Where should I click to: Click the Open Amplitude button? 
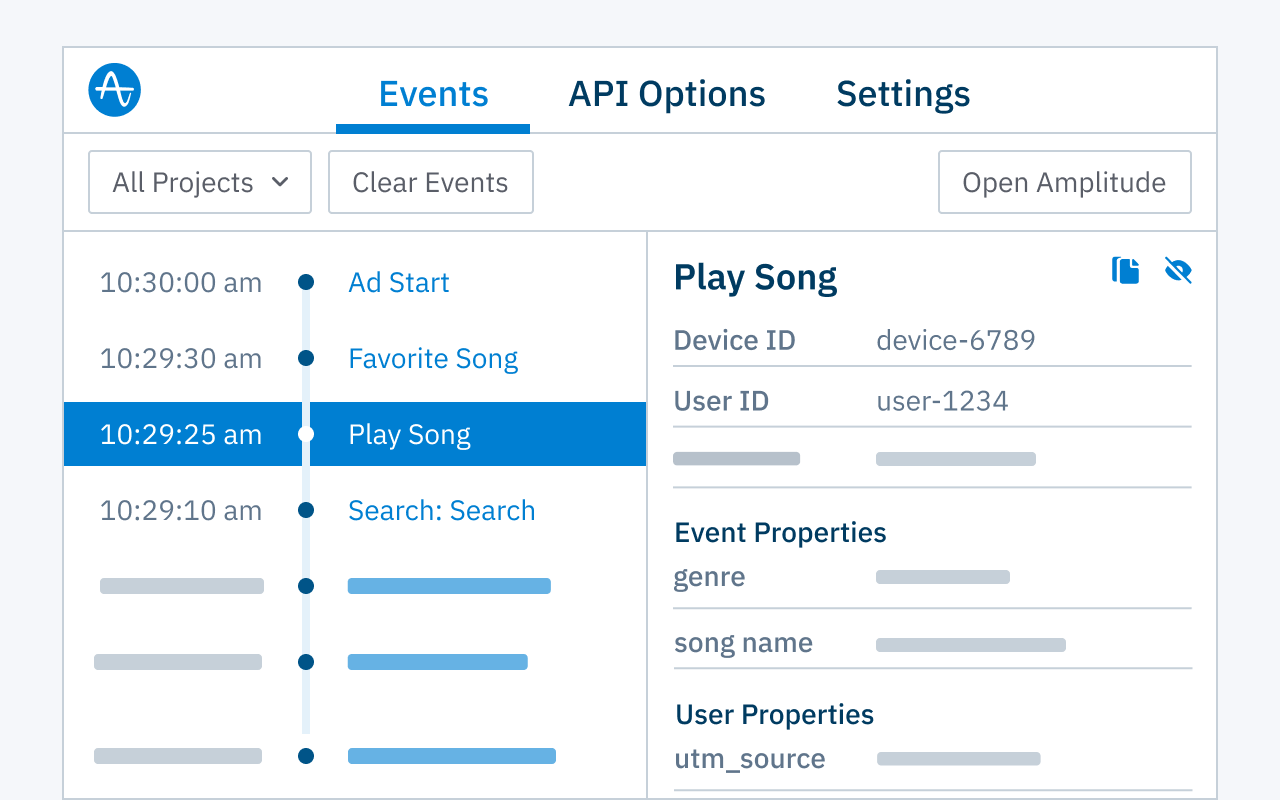tap(1064, 182)
